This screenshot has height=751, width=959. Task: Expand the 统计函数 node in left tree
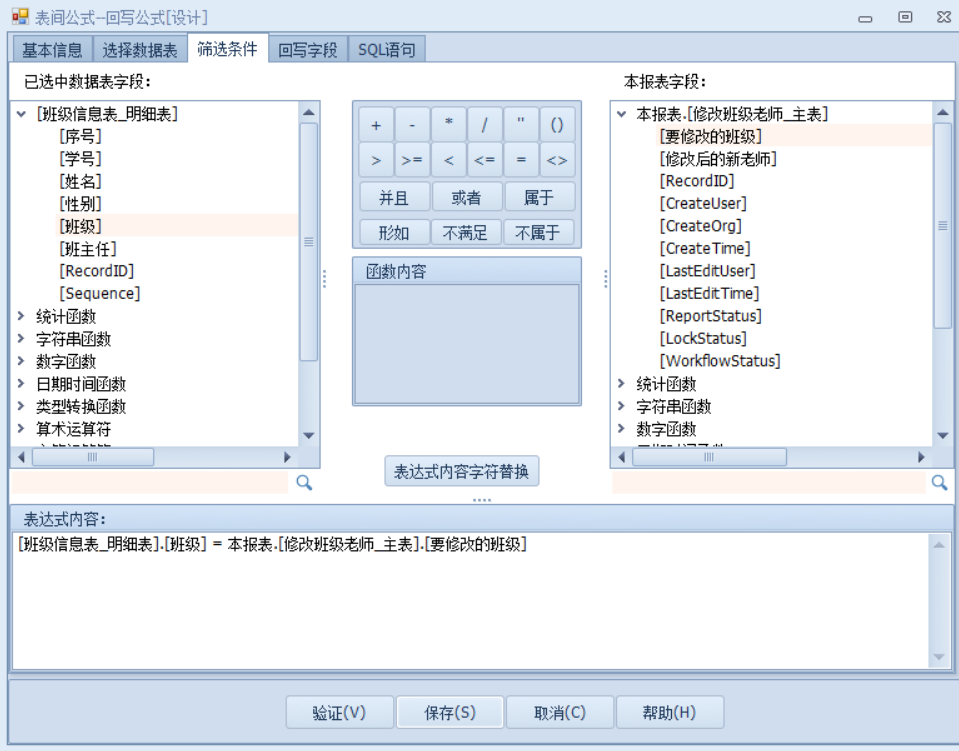click(x=22, y=316)
